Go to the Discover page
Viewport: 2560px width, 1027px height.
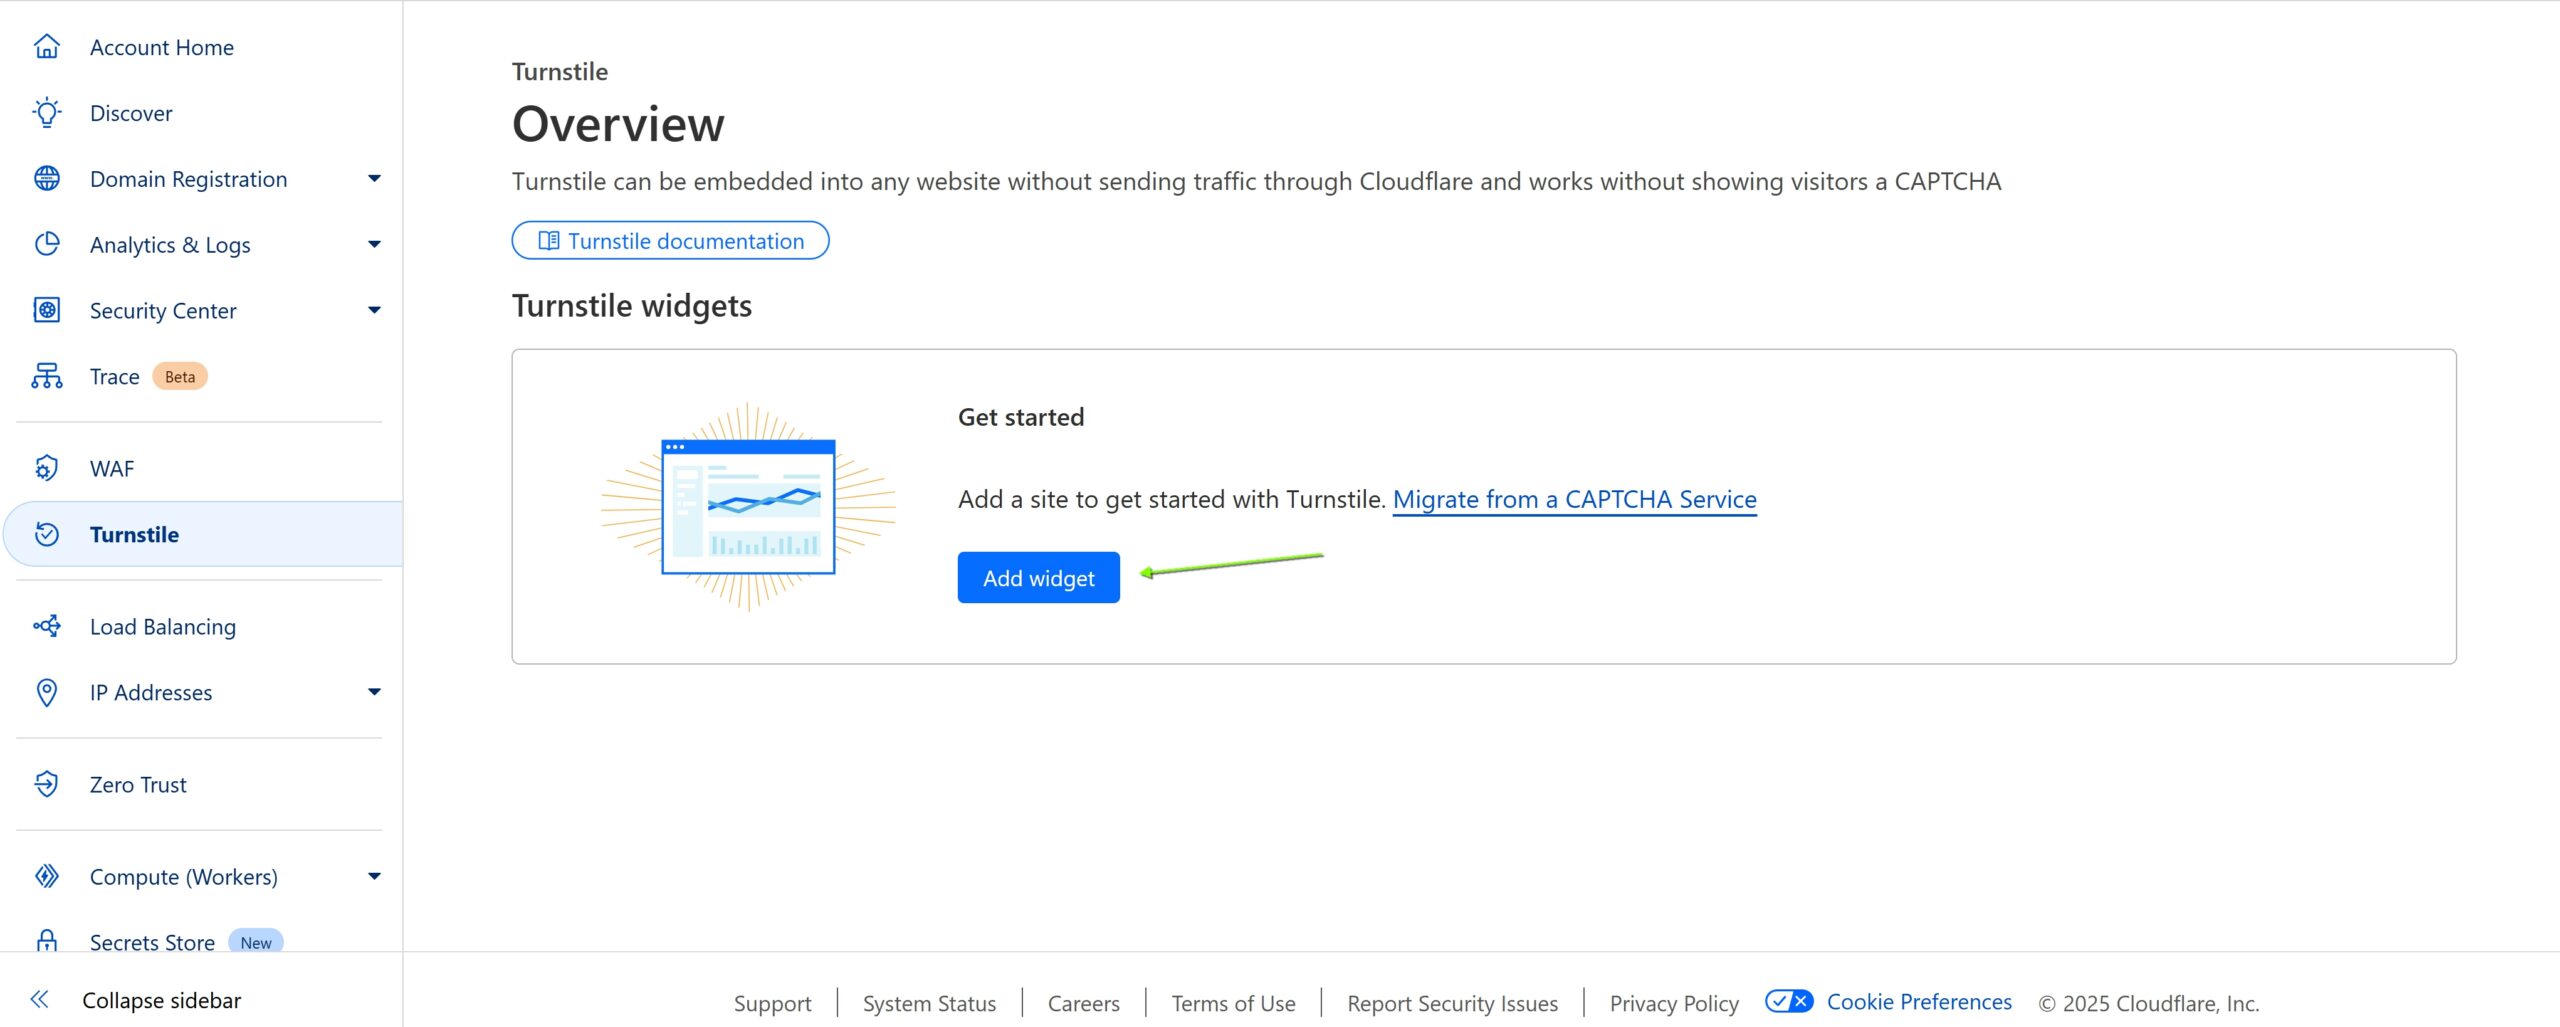[x=201, y=113]
